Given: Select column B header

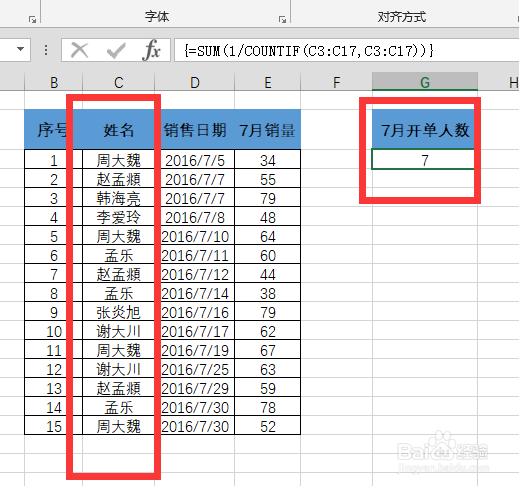Looking at the screenshot, I should [x=54, y=82].
